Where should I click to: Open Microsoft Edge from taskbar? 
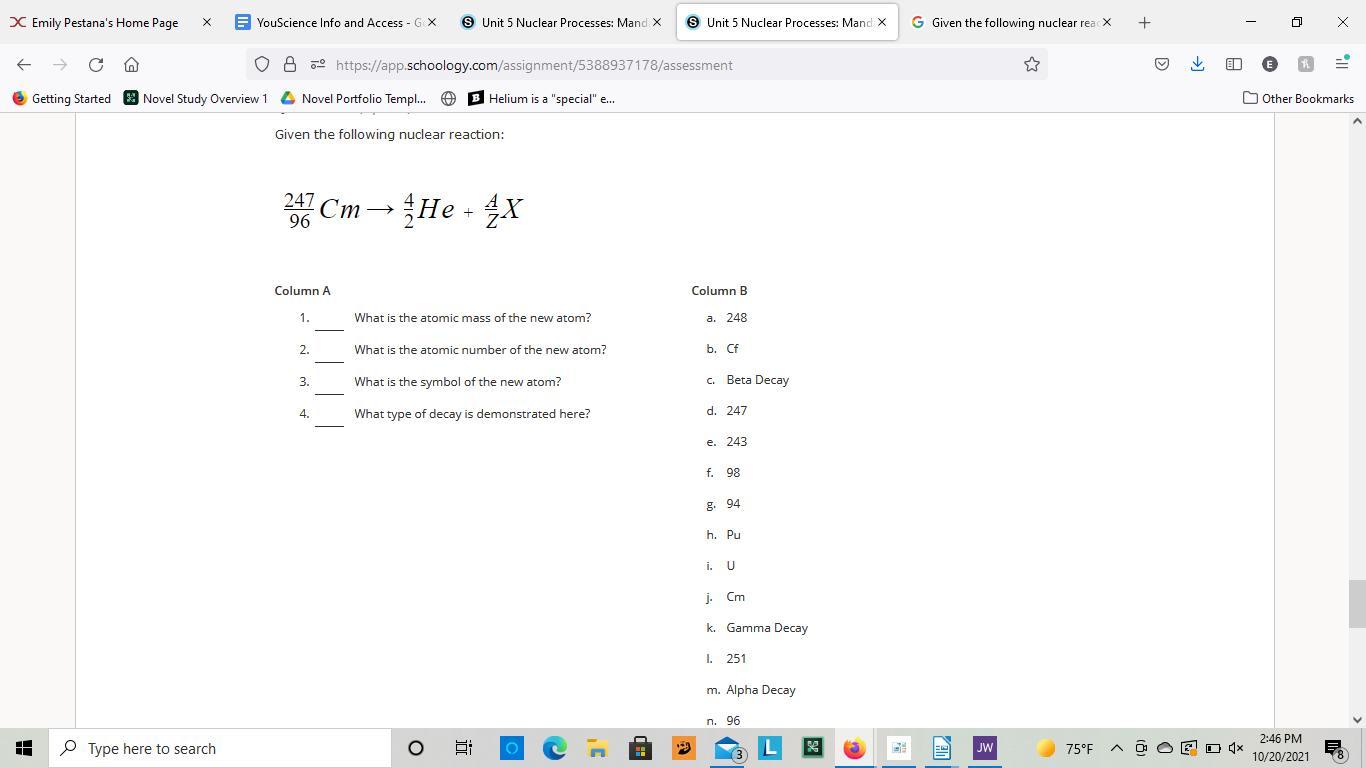point(554,748)
